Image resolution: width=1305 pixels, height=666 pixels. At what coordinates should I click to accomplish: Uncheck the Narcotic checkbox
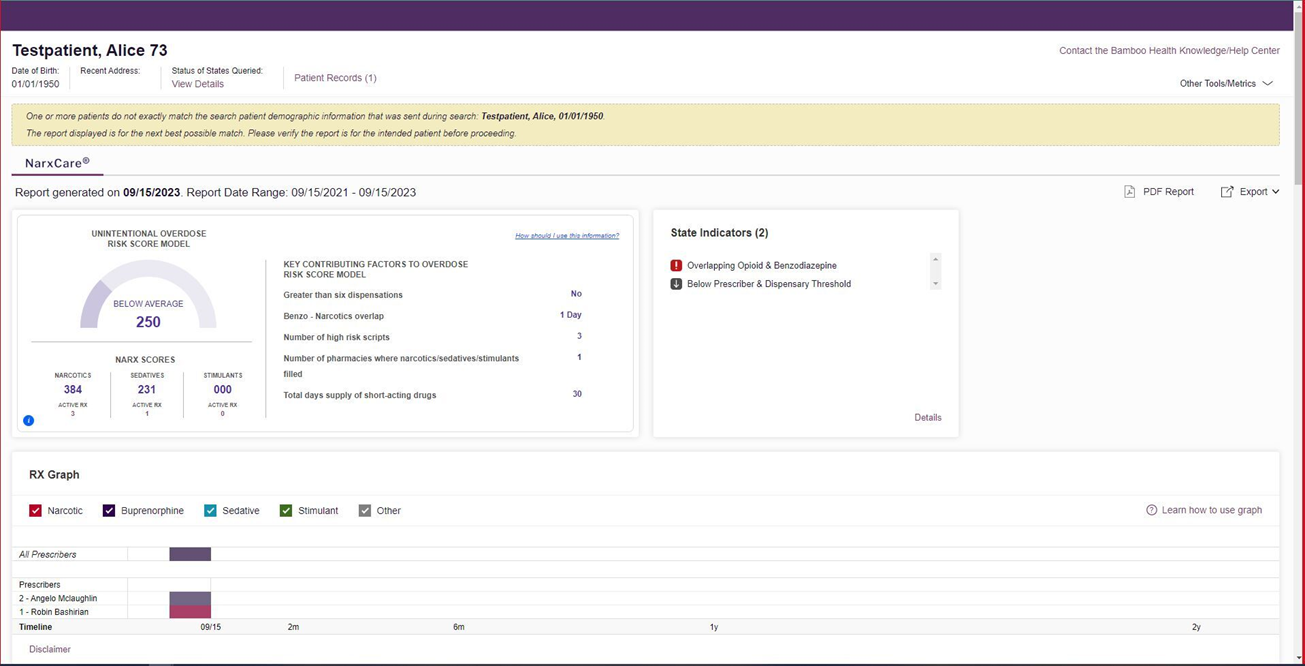tap(35, 511)
